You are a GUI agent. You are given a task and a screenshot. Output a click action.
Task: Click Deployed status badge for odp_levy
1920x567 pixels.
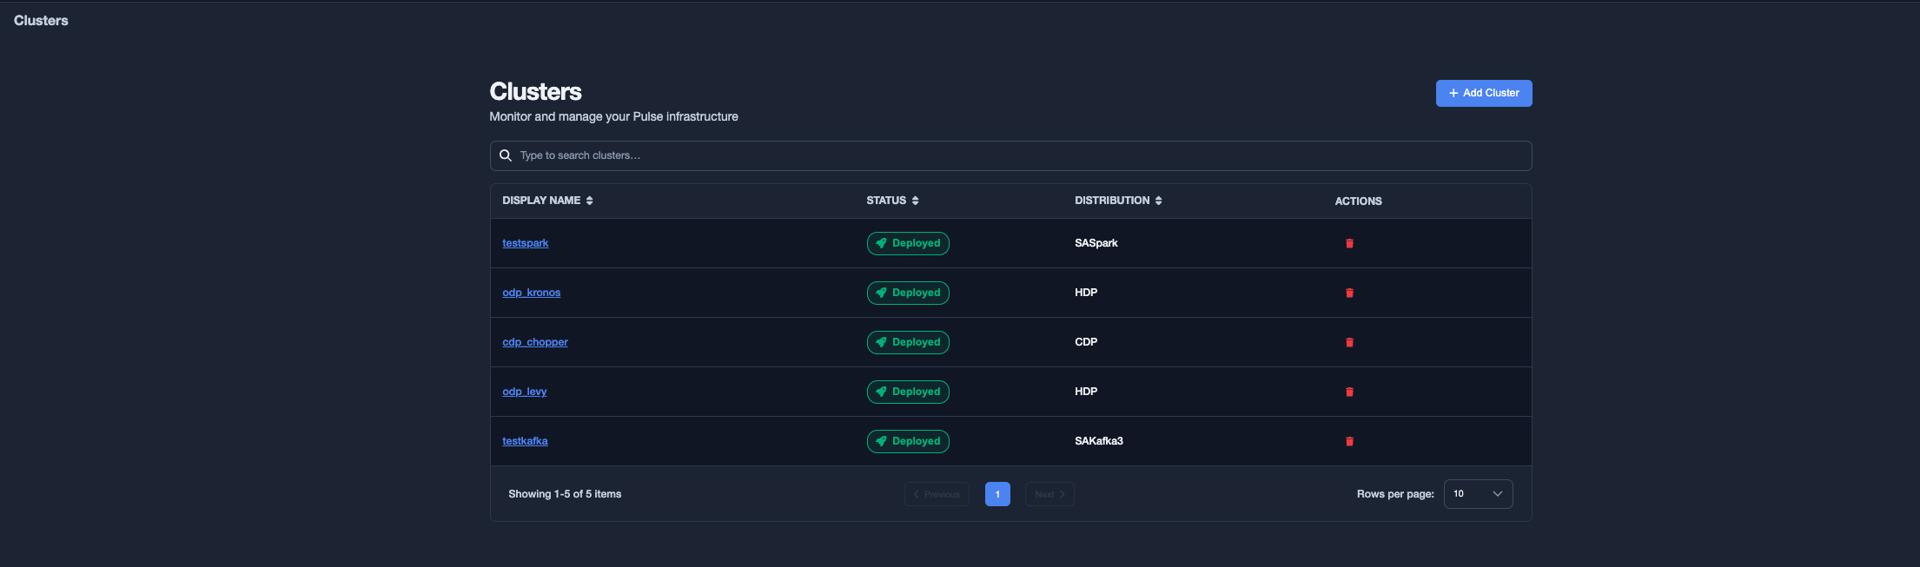(x=908, y=392)
